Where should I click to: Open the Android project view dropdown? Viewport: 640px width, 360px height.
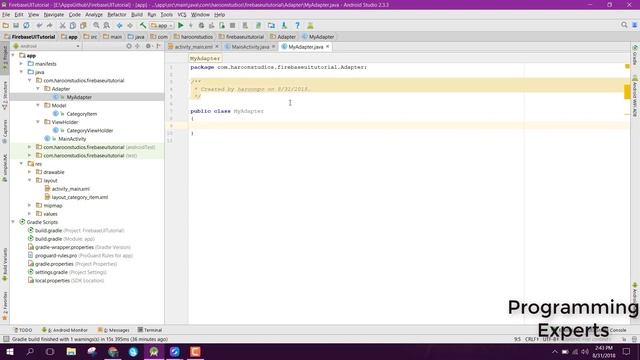(46, 46)
